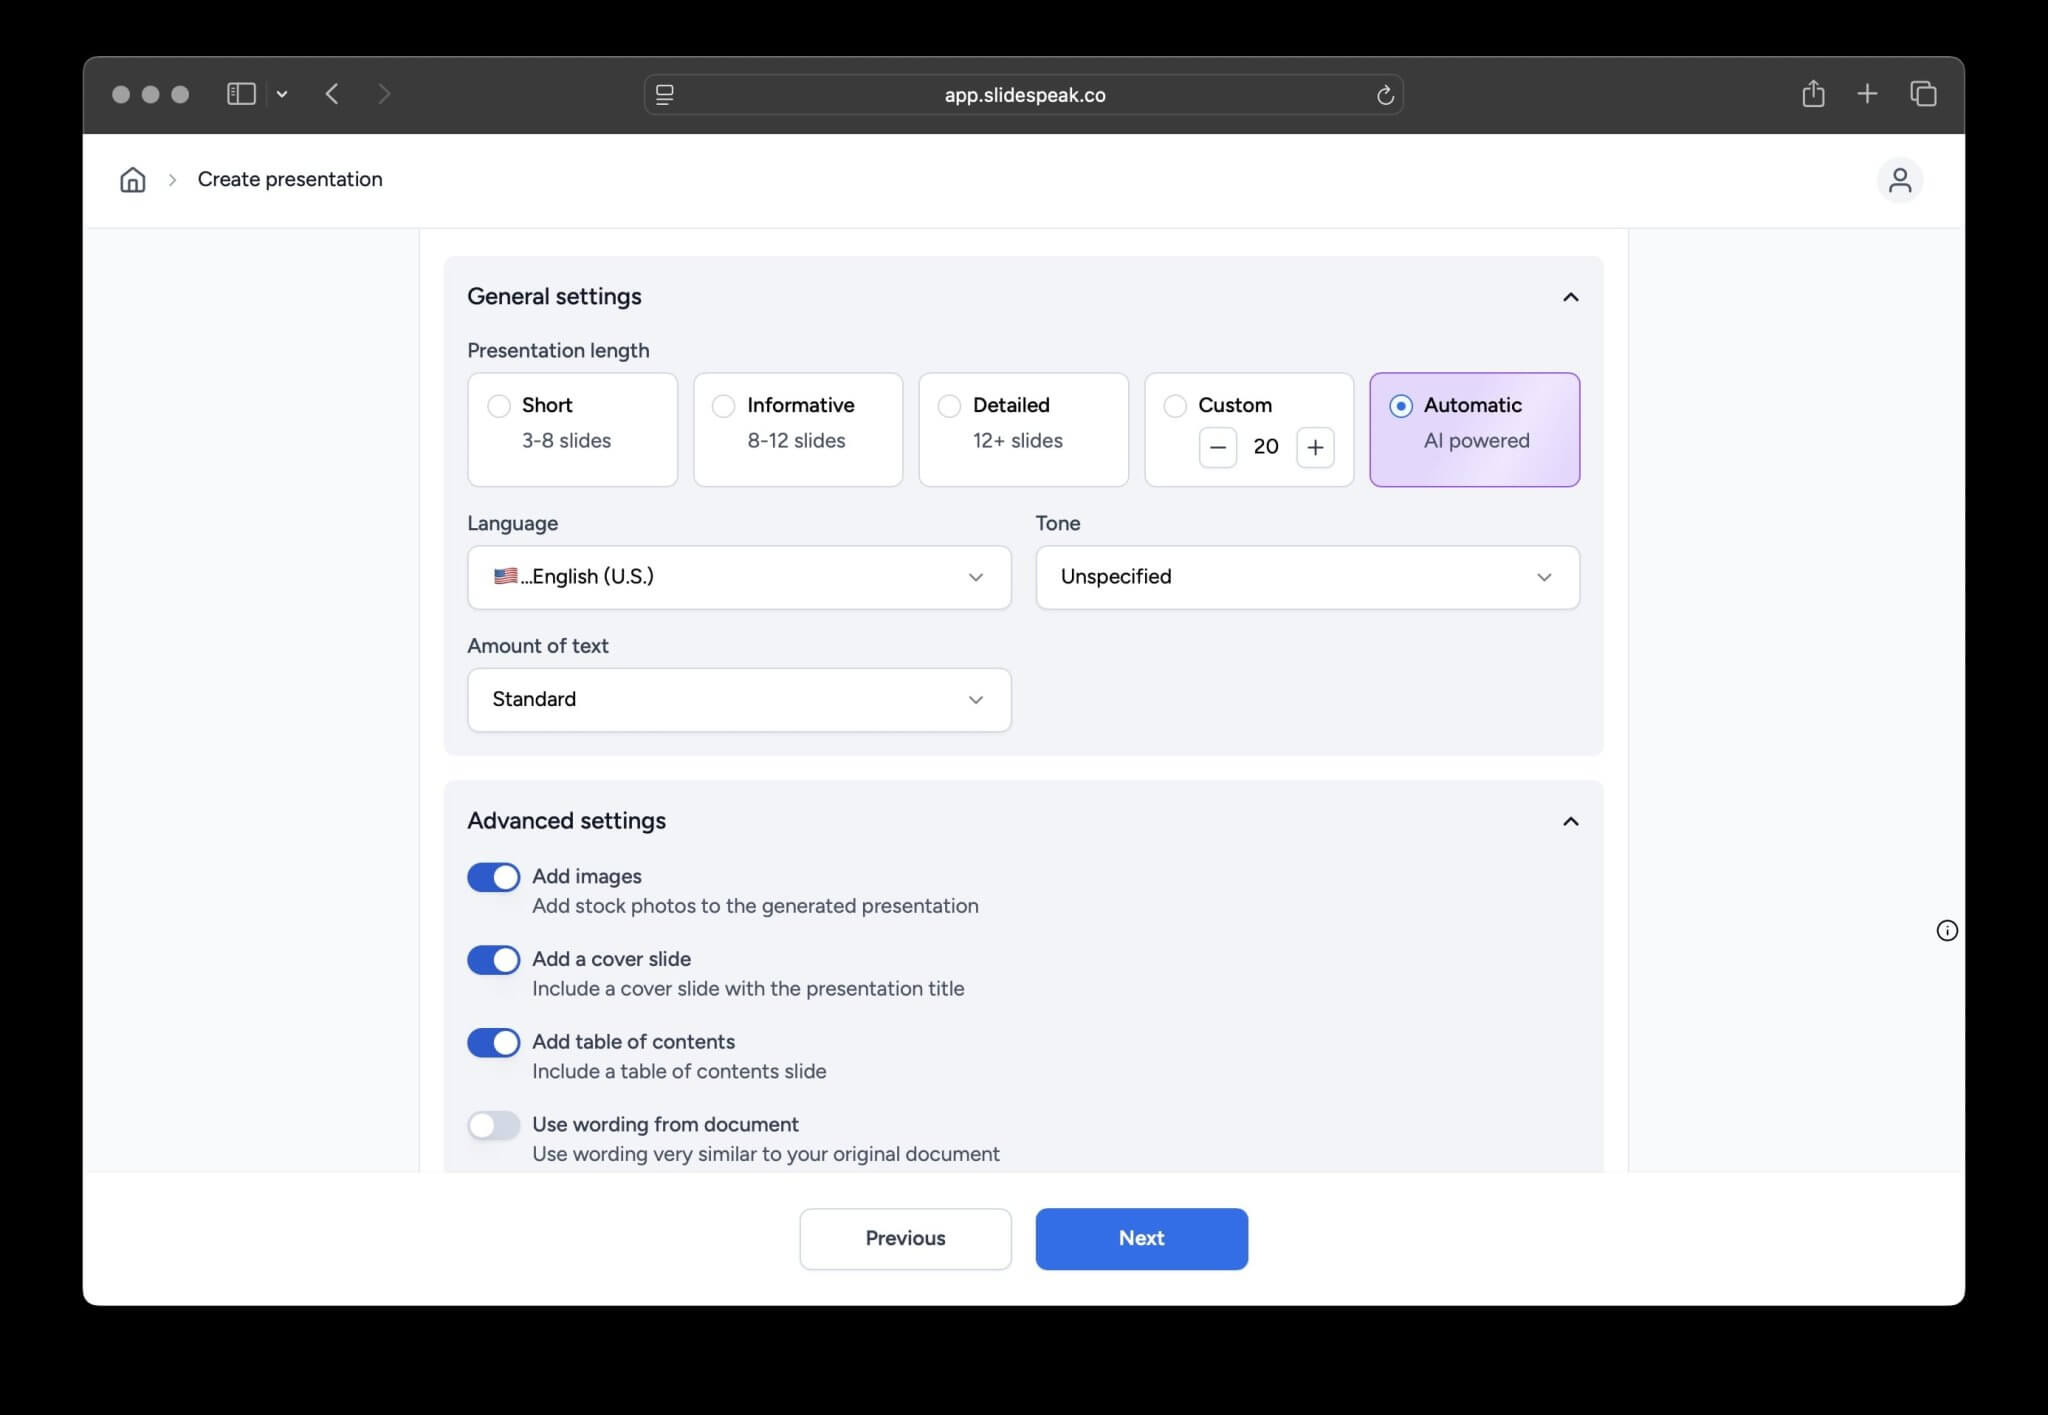
Task: Go to the home icon in breadcrumb
Action: 132,180
